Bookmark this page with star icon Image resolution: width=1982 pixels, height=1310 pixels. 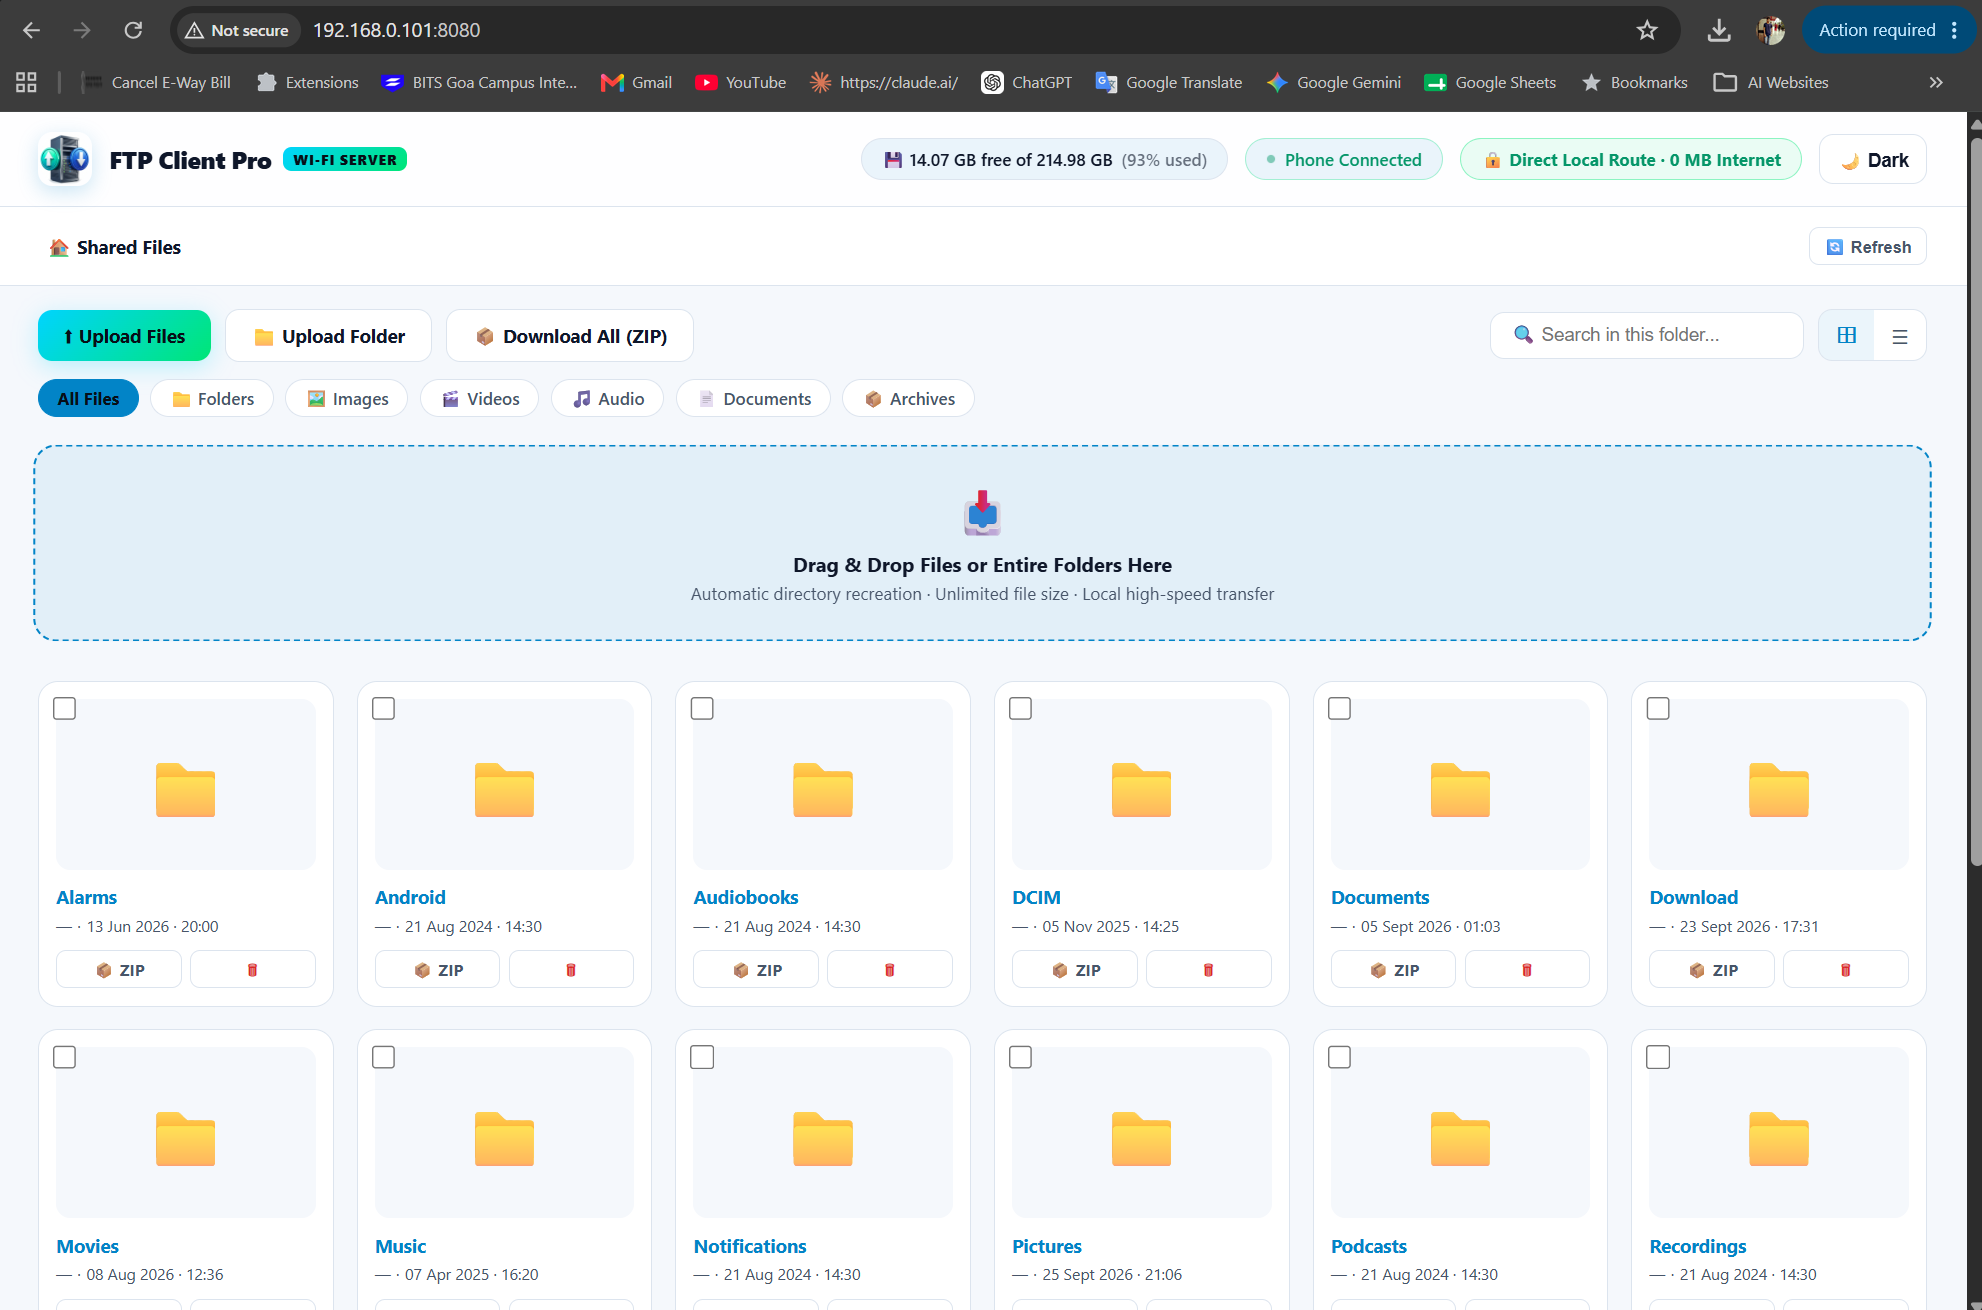point(1647,30)
